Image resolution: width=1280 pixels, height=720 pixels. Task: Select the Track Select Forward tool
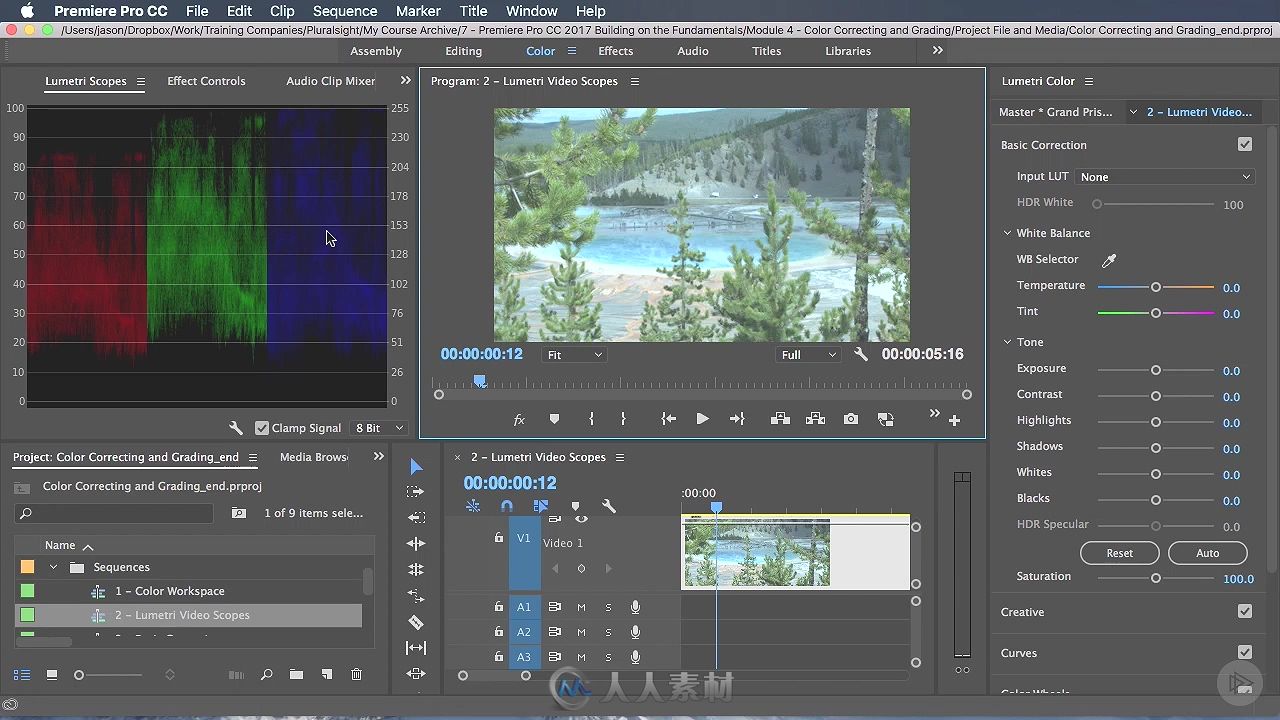coord(416,492)
